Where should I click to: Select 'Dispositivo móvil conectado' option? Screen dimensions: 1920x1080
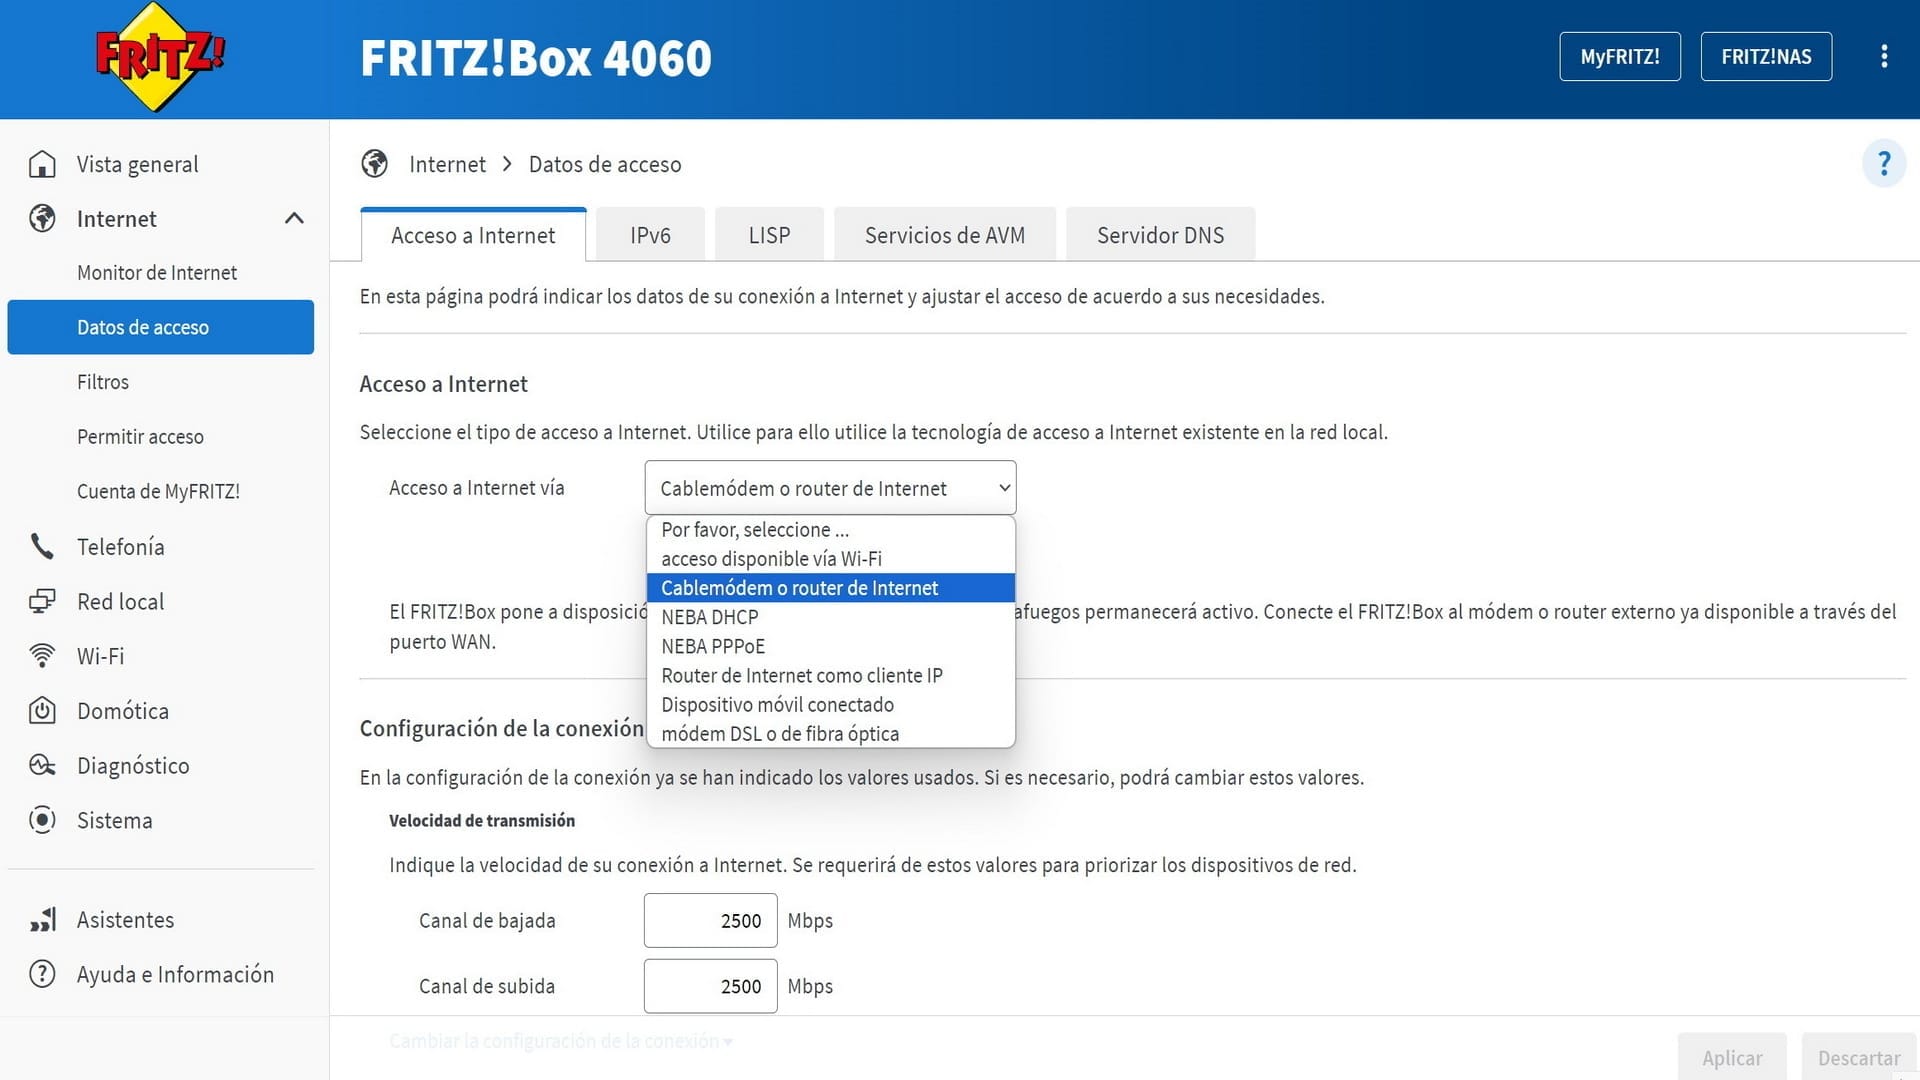[831, 704]
